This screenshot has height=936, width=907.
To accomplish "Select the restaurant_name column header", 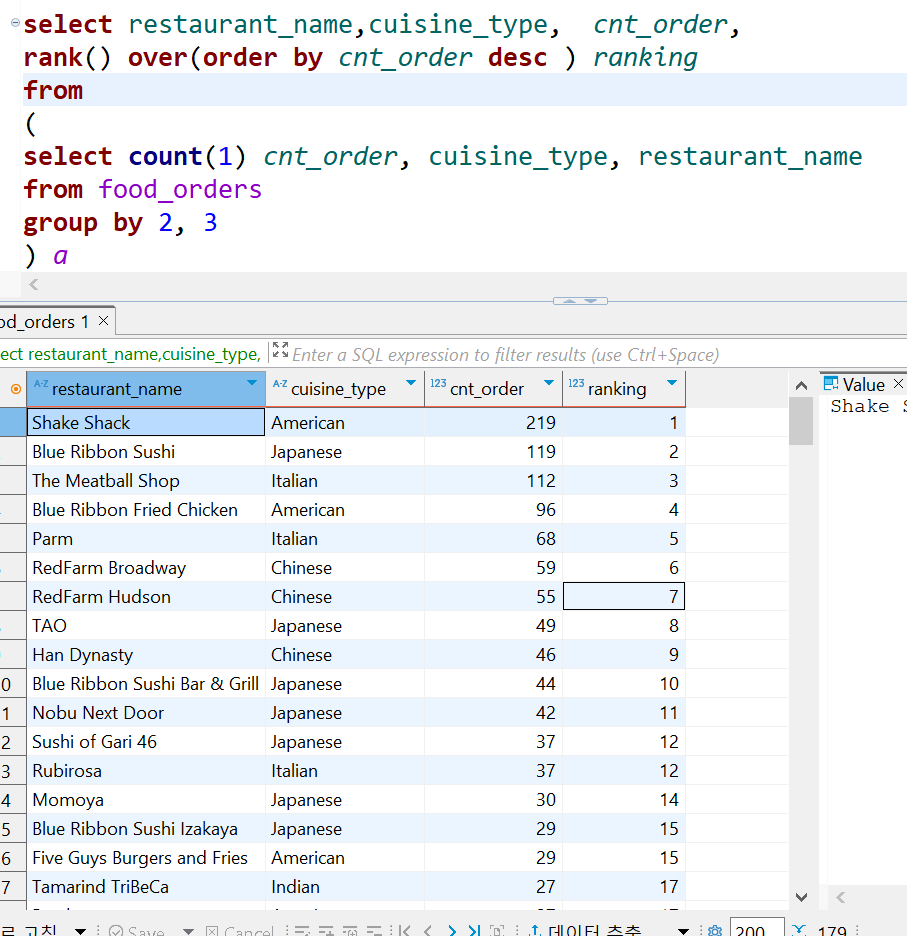I will coord(146,389).
